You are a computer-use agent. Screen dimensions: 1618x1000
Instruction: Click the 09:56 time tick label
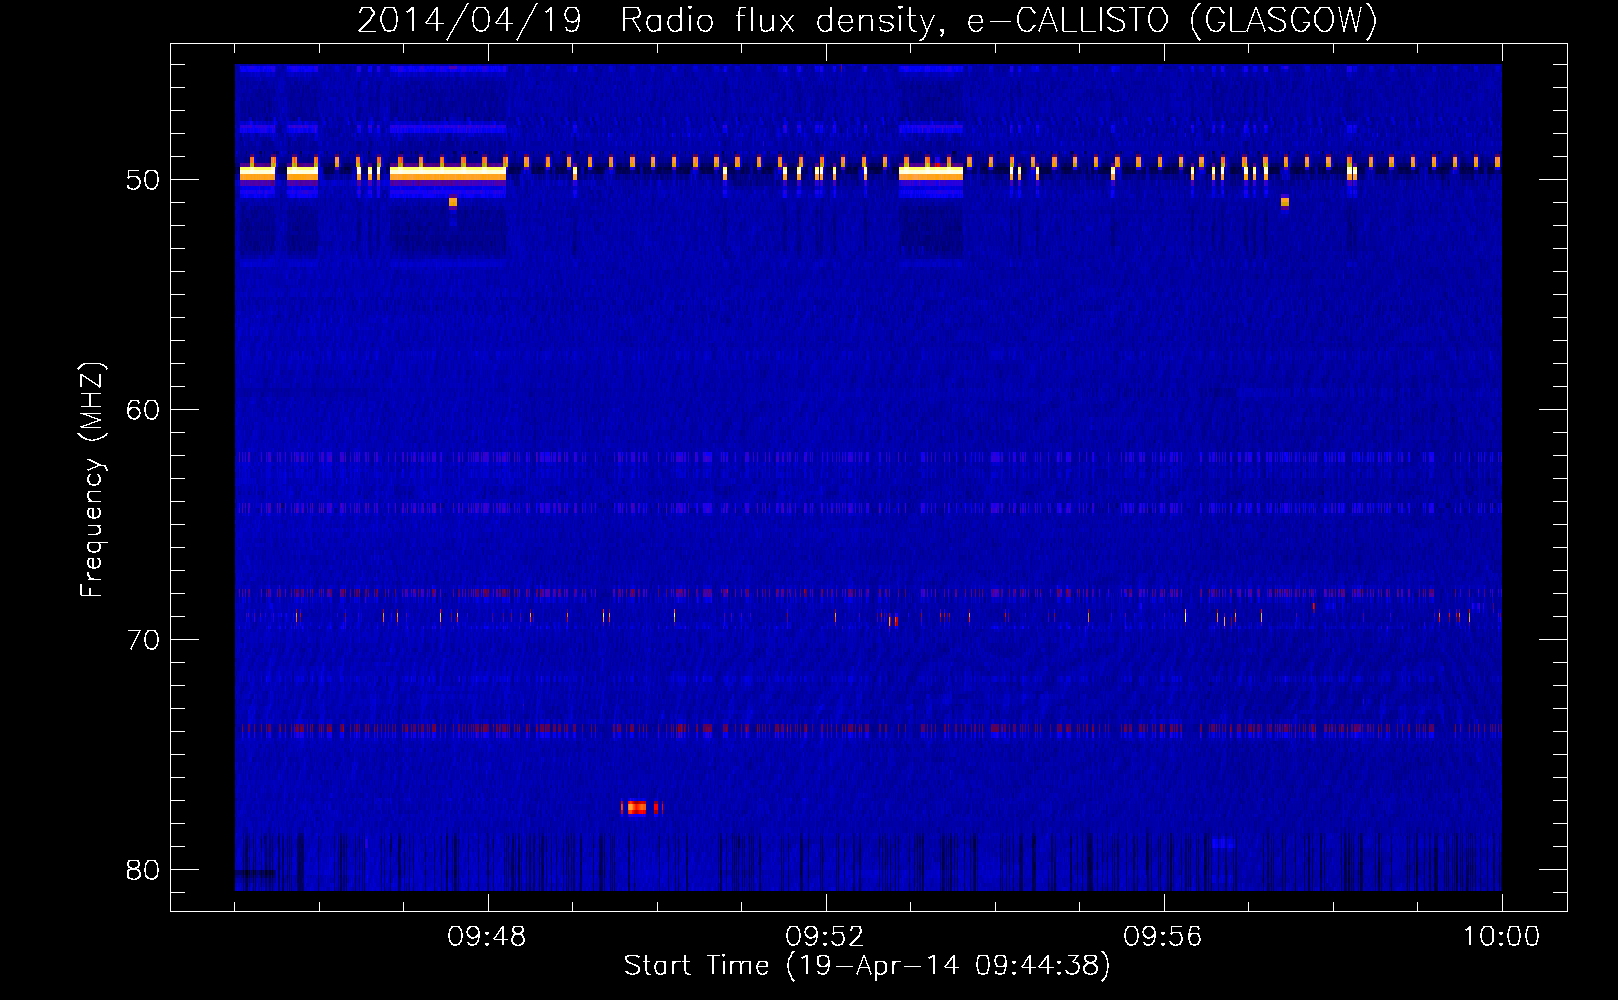pyautogui.click(x=1163, y=937)
